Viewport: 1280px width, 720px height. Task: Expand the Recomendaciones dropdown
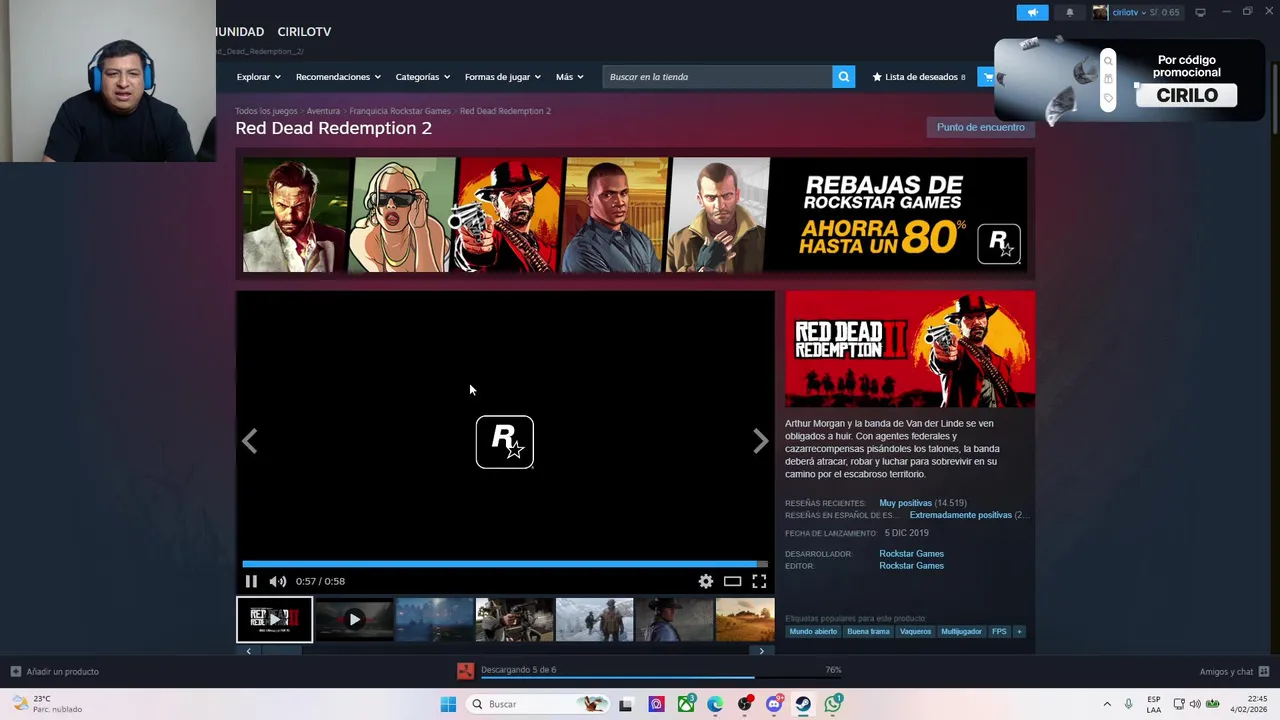(338, 77)
